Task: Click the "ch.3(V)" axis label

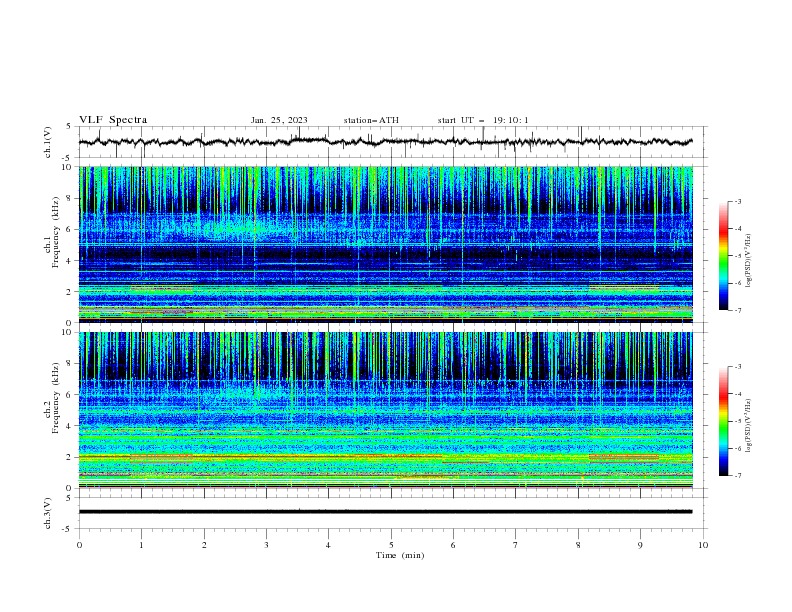Action: click(48, 513)
